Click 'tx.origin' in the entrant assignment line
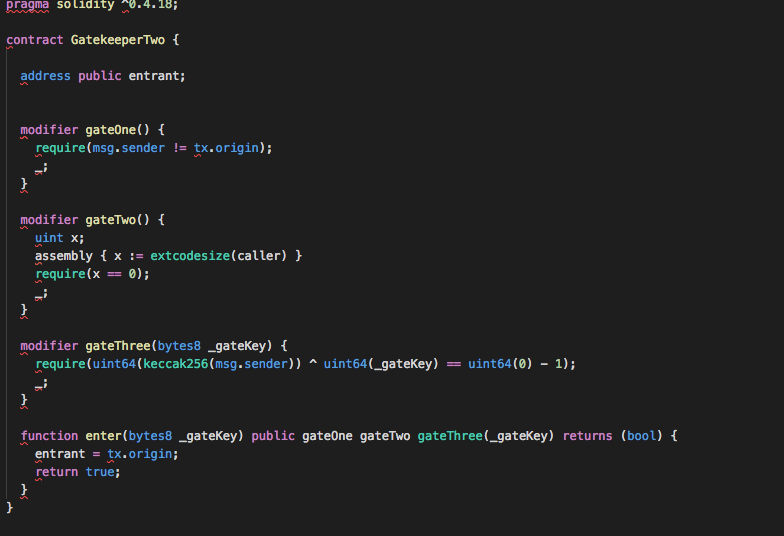Image resolution: width=784 pixels, height=536 pixels. click(x=139, y=454)
